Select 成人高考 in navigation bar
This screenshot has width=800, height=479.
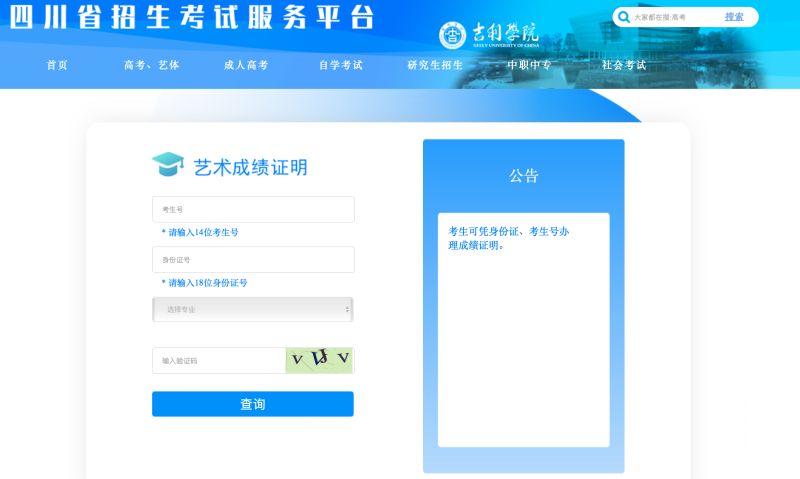tap(246, 65)
